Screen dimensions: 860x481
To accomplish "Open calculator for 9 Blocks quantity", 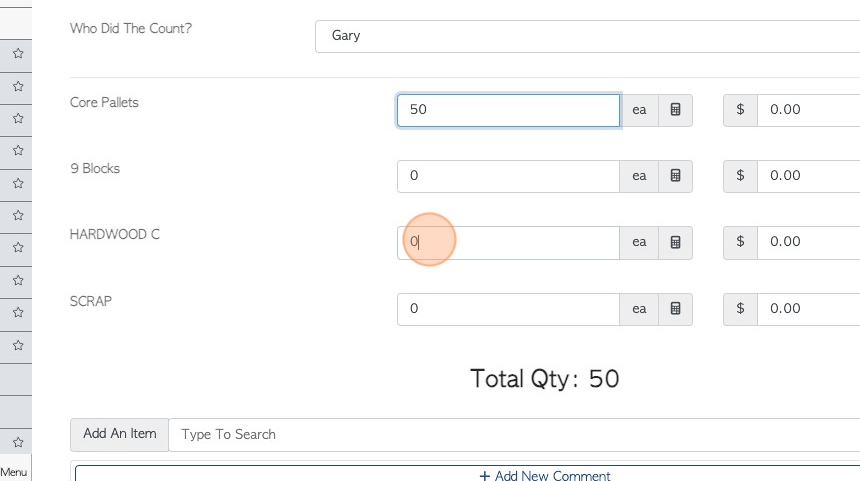I will pos(675,176).
